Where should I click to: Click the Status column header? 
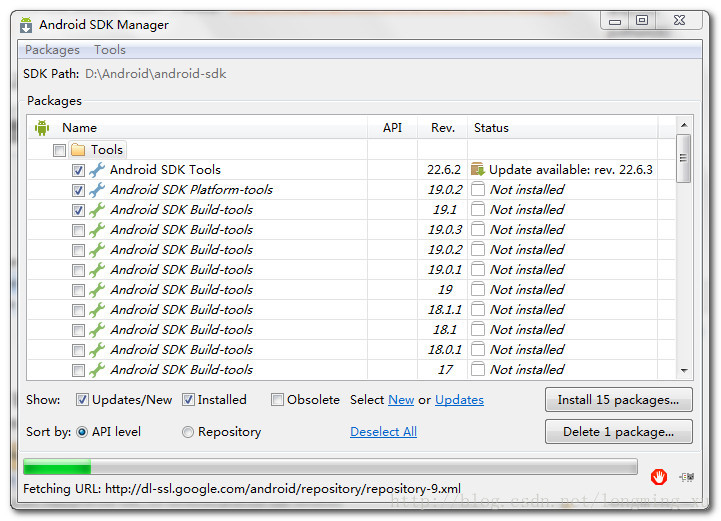pyautogui.click(x=563, y=127)
